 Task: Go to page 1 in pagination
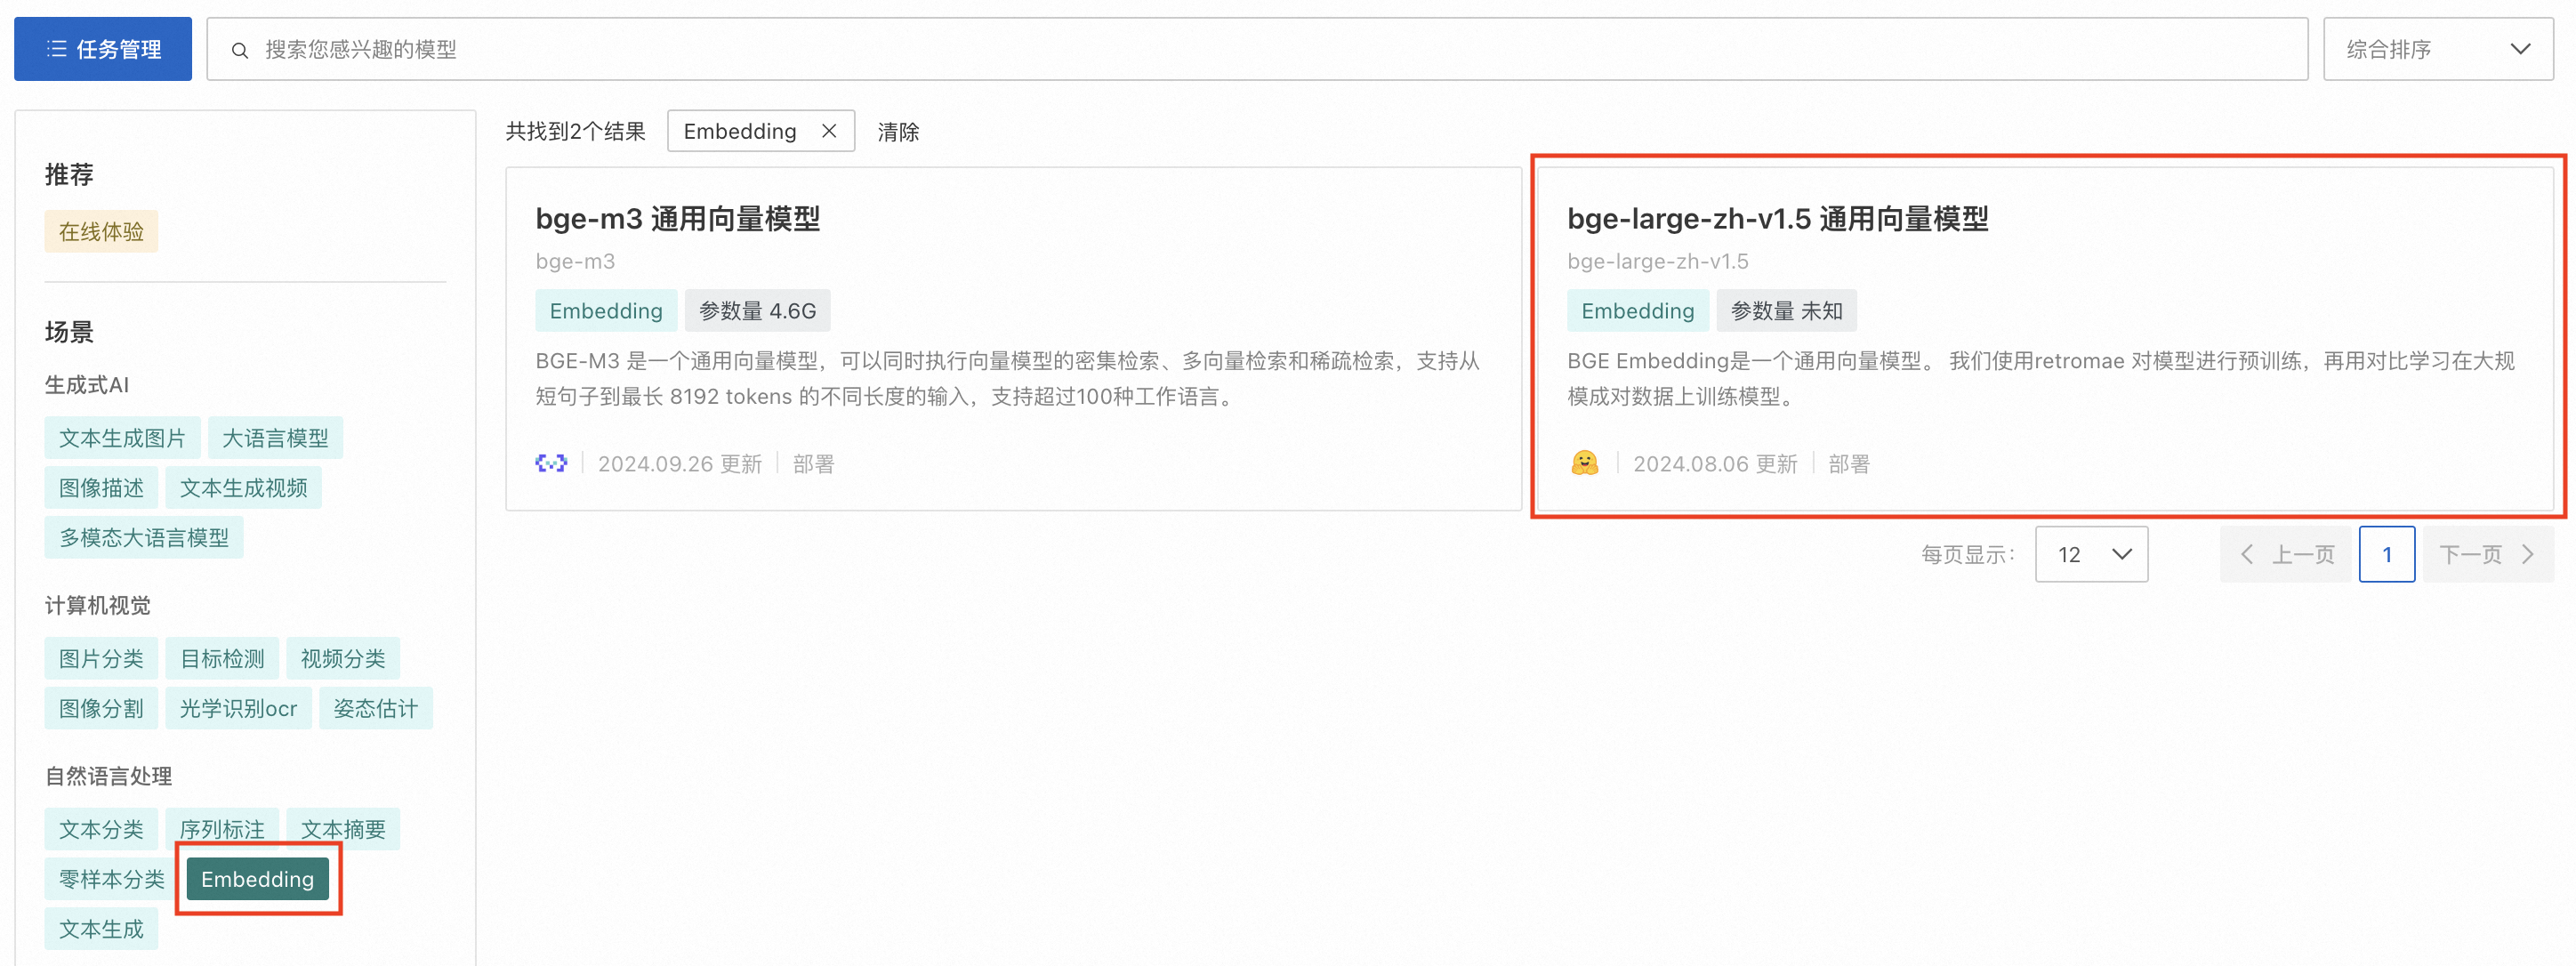[x=2386, y=554]
